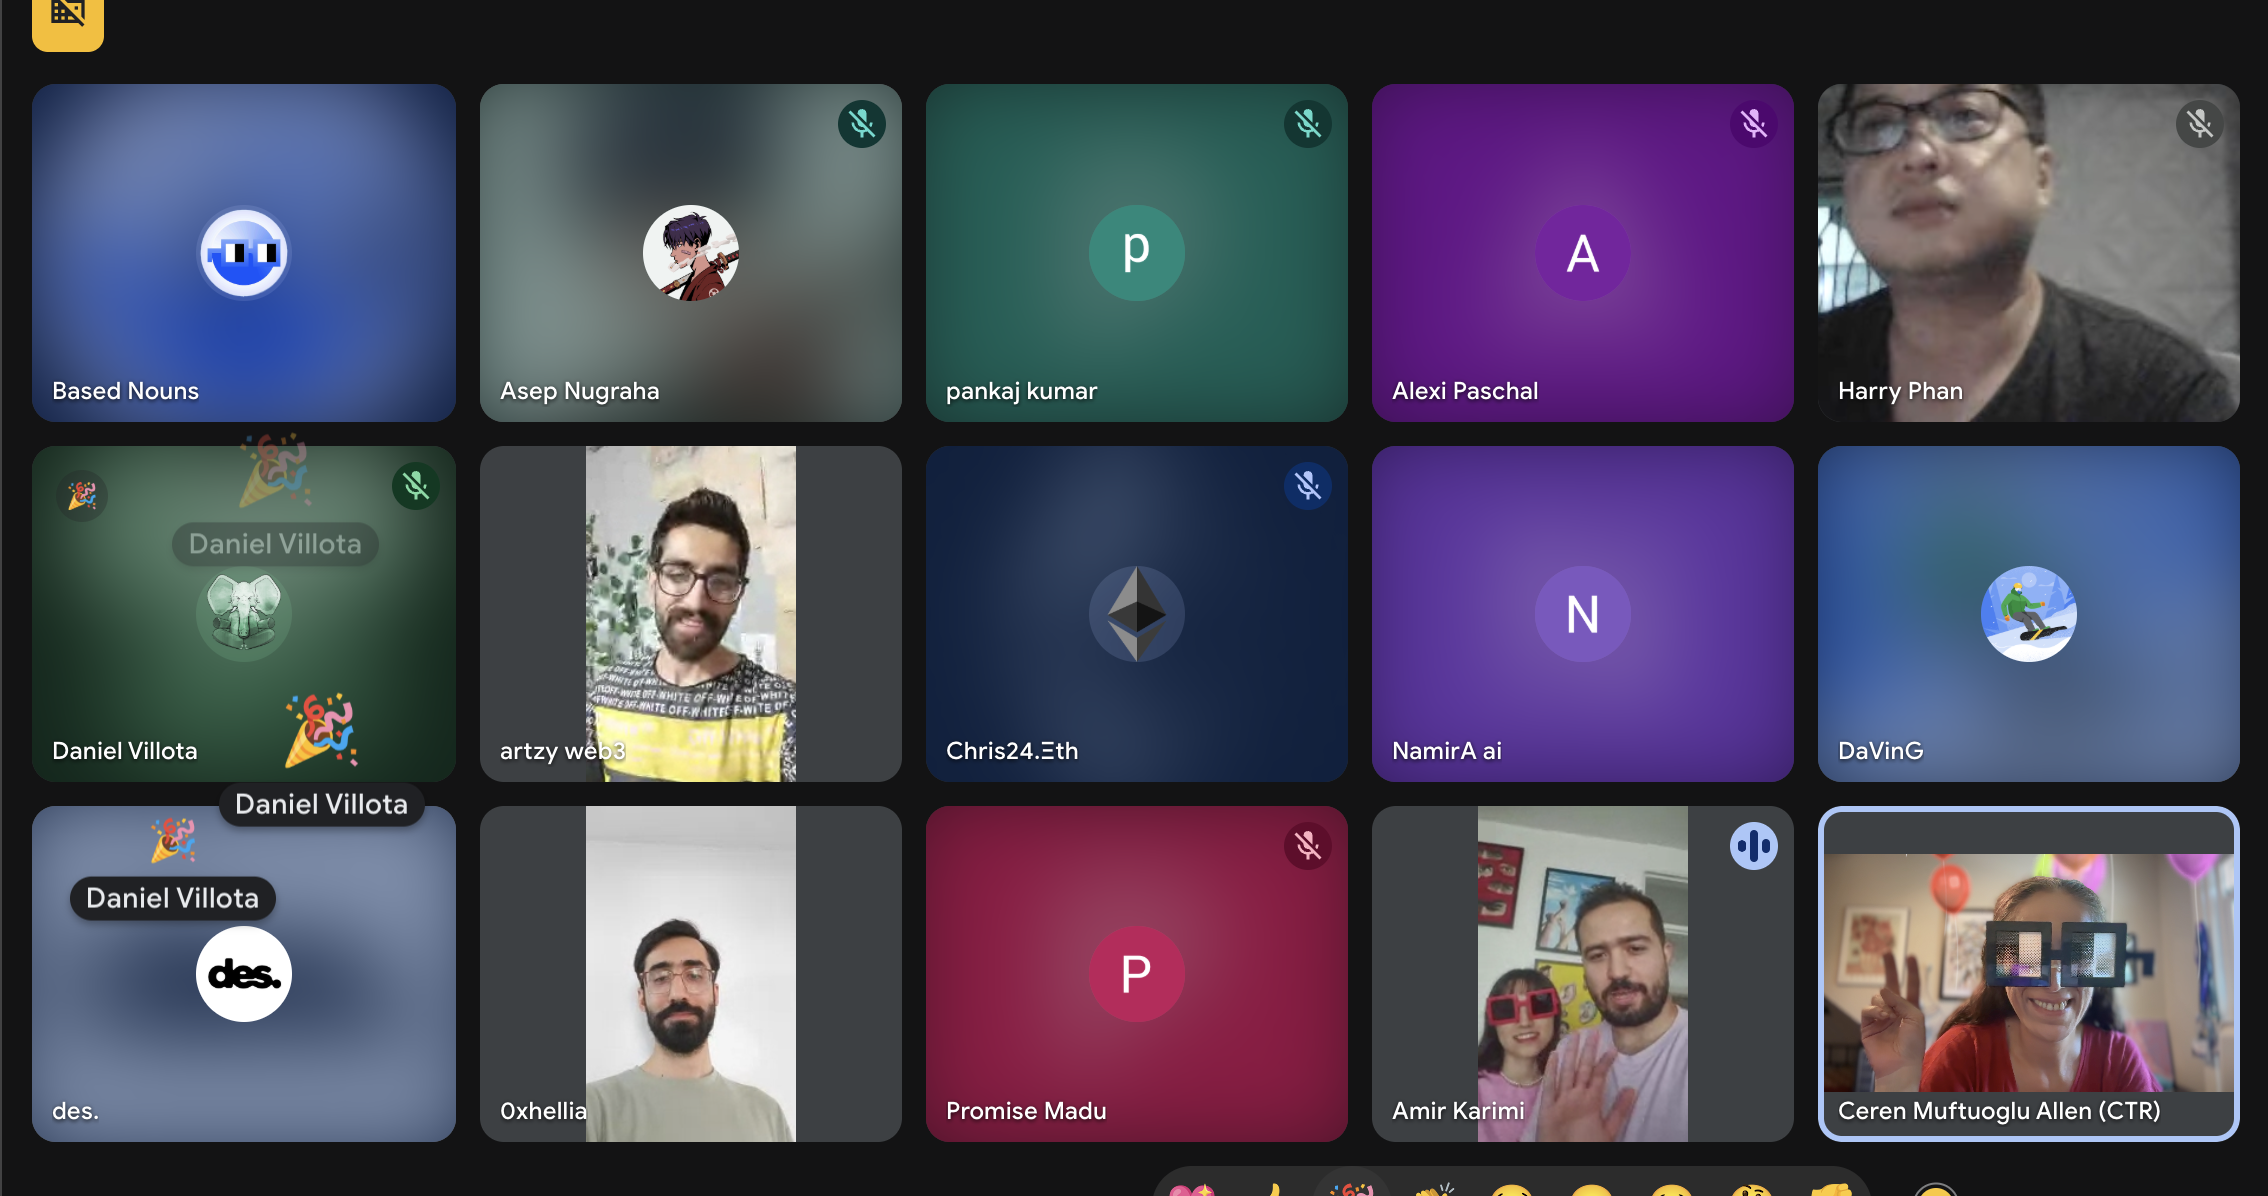Send the sparkling heart reaction
Image resolution: width=2268 pixels, height=1196 pixels.
coord(1192,1190)
